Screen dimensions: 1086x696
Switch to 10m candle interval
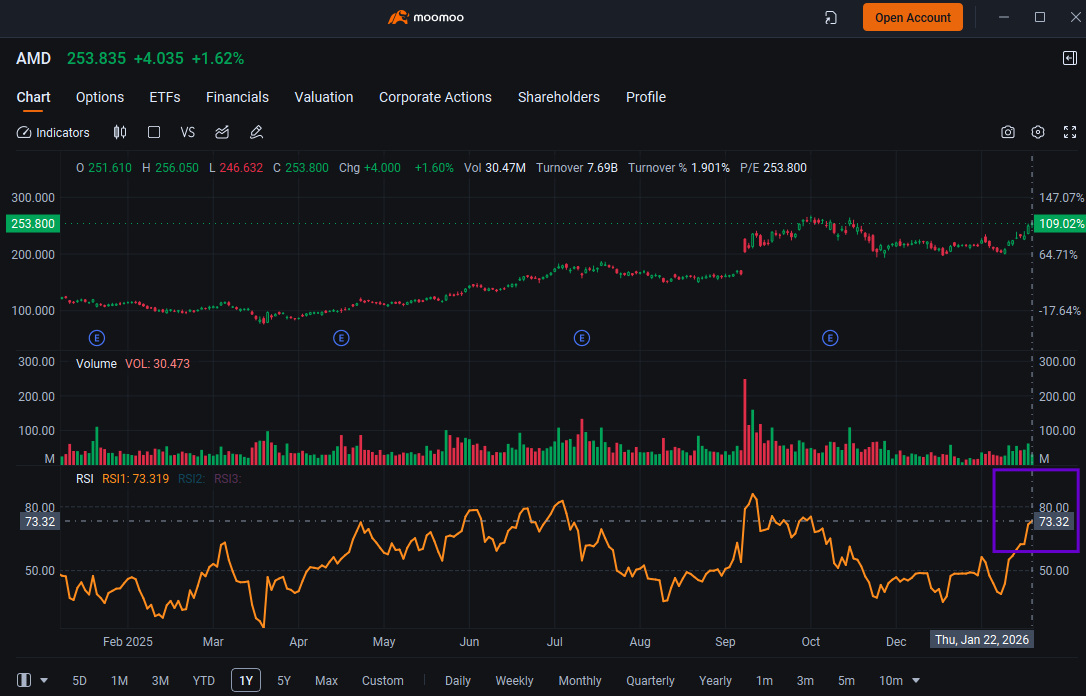click(891, 681)
